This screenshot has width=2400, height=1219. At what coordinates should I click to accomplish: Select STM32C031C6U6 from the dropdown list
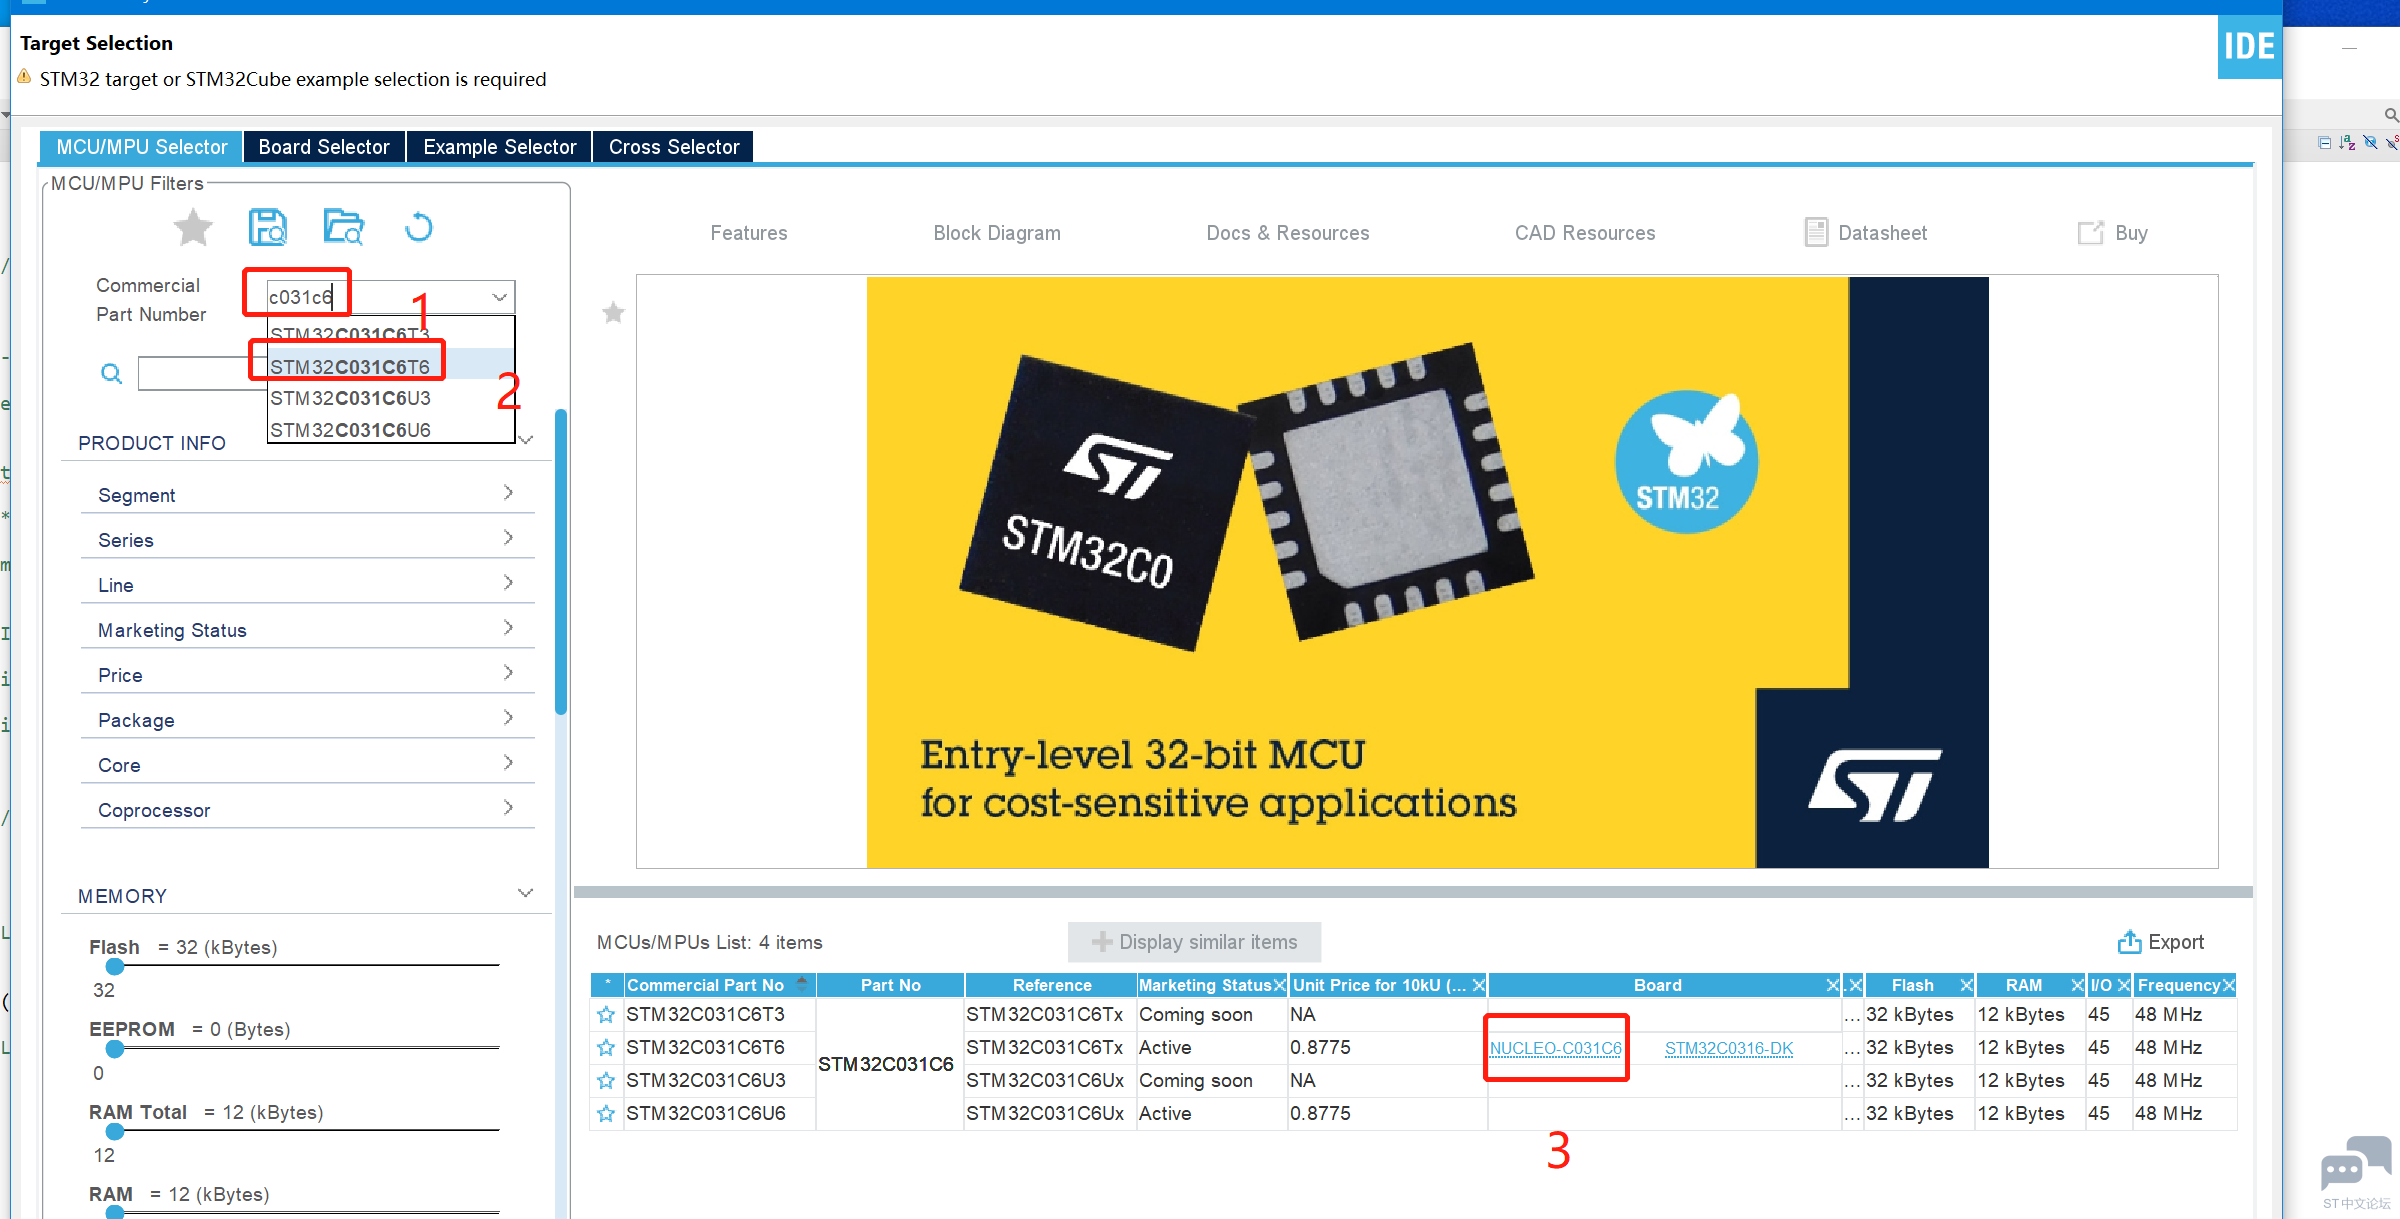(391, 430)
